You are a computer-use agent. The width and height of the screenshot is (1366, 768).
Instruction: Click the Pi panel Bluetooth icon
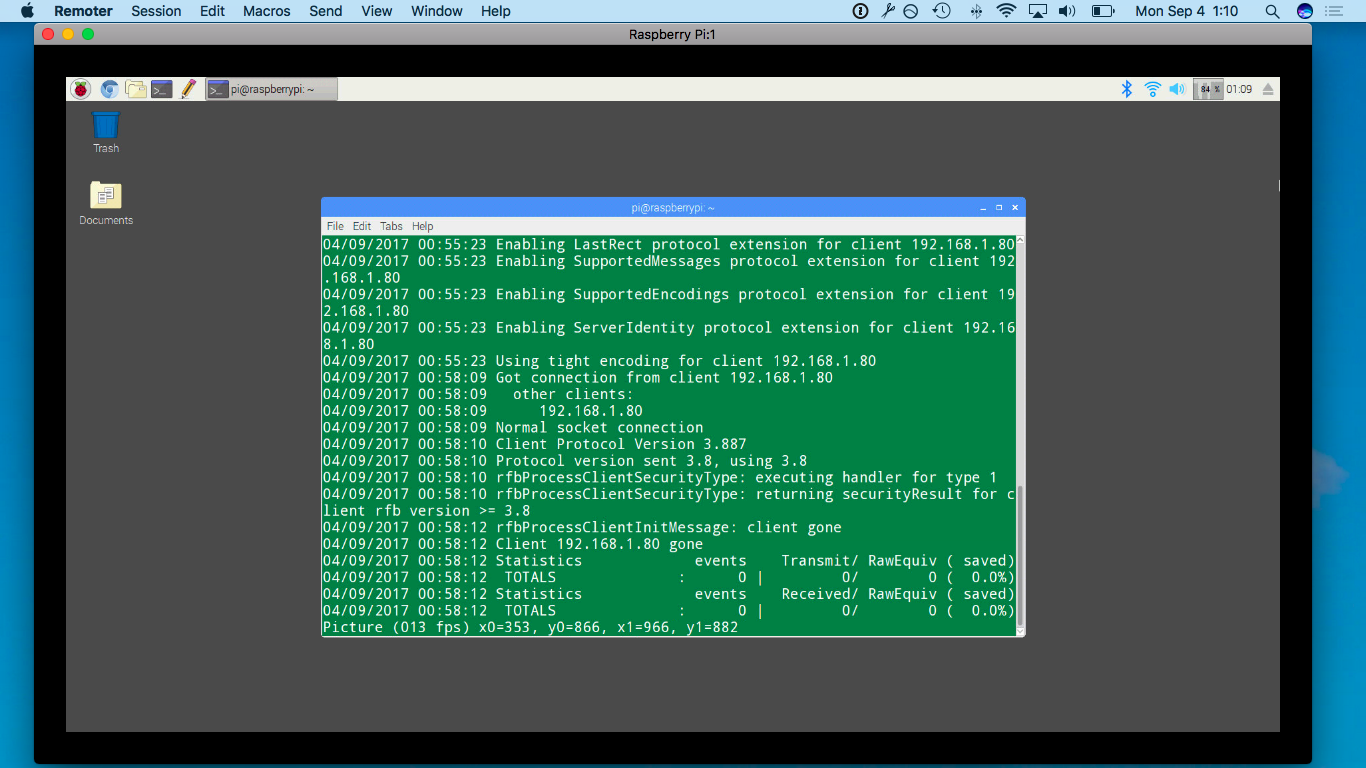click(x=1126, y=89)
